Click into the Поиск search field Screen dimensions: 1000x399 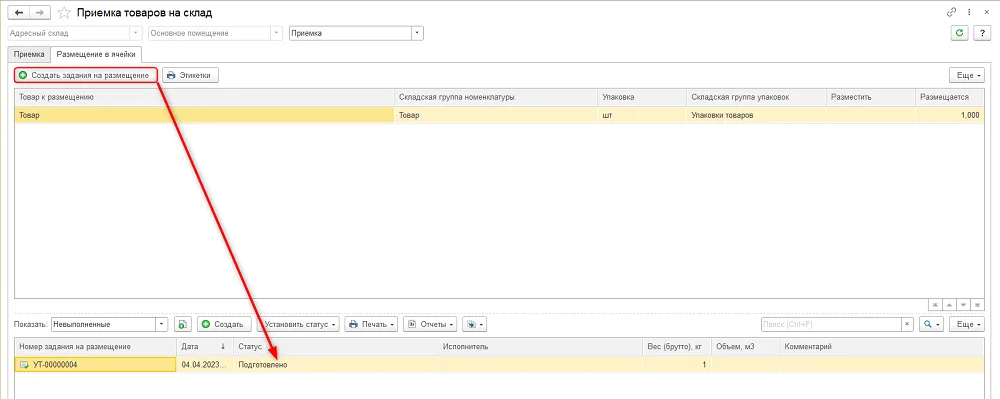(x=831, y=324)
